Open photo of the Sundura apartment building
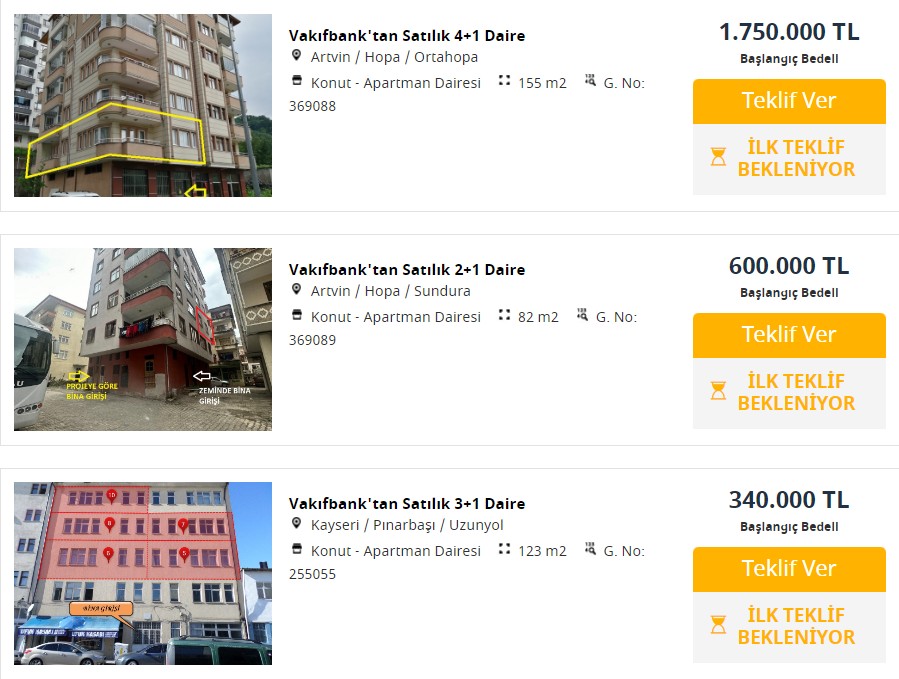 coord(143,339)
